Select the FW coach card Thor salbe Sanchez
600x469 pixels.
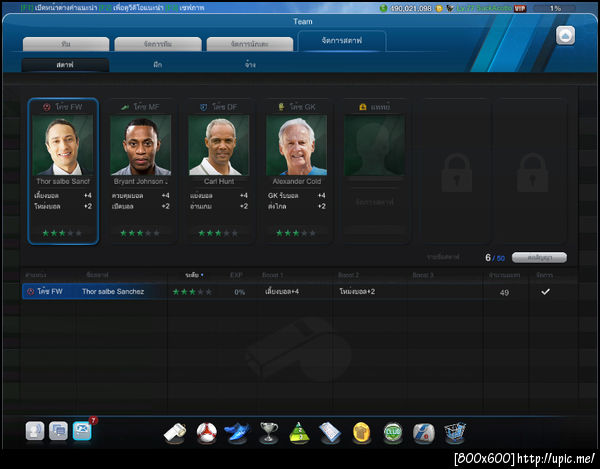click(x=63, y=171)
